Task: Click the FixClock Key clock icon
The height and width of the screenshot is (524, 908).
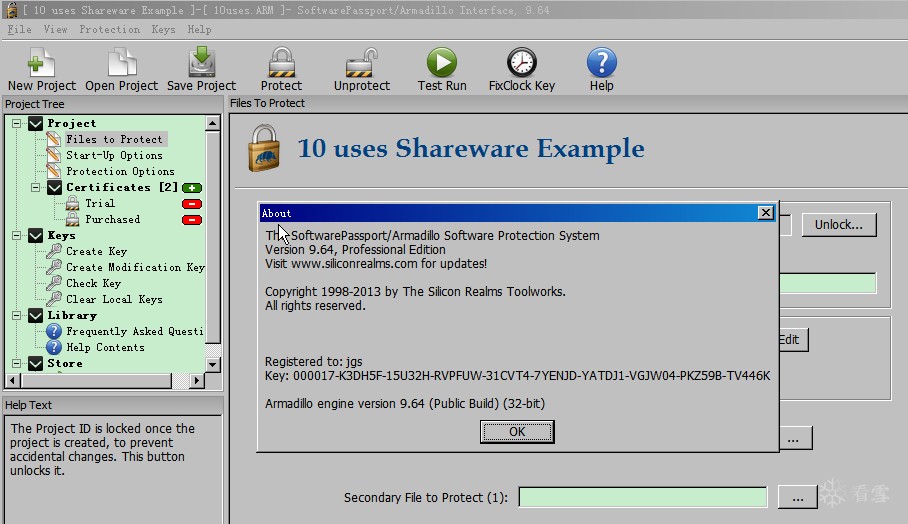Action: 522,62
